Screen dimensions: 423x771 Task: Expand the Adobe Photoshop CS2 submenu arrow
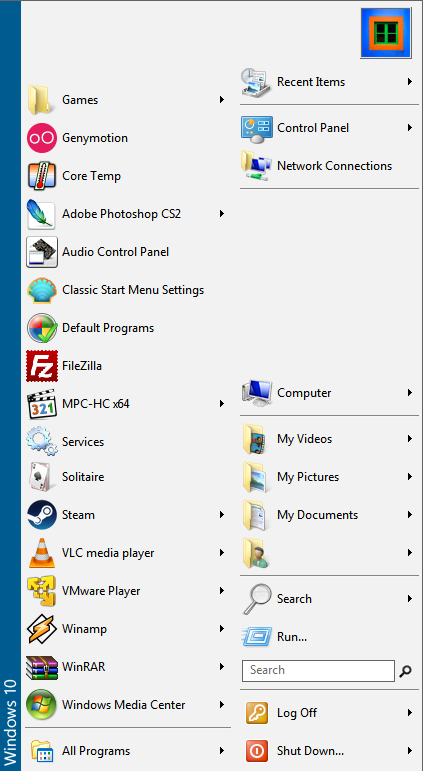[x=222, y=214]
